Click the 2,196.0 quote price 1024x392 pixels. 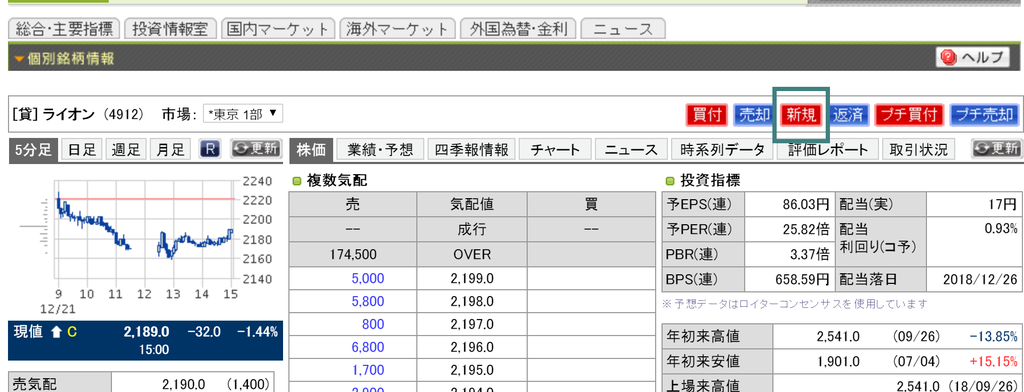point(472,348)
